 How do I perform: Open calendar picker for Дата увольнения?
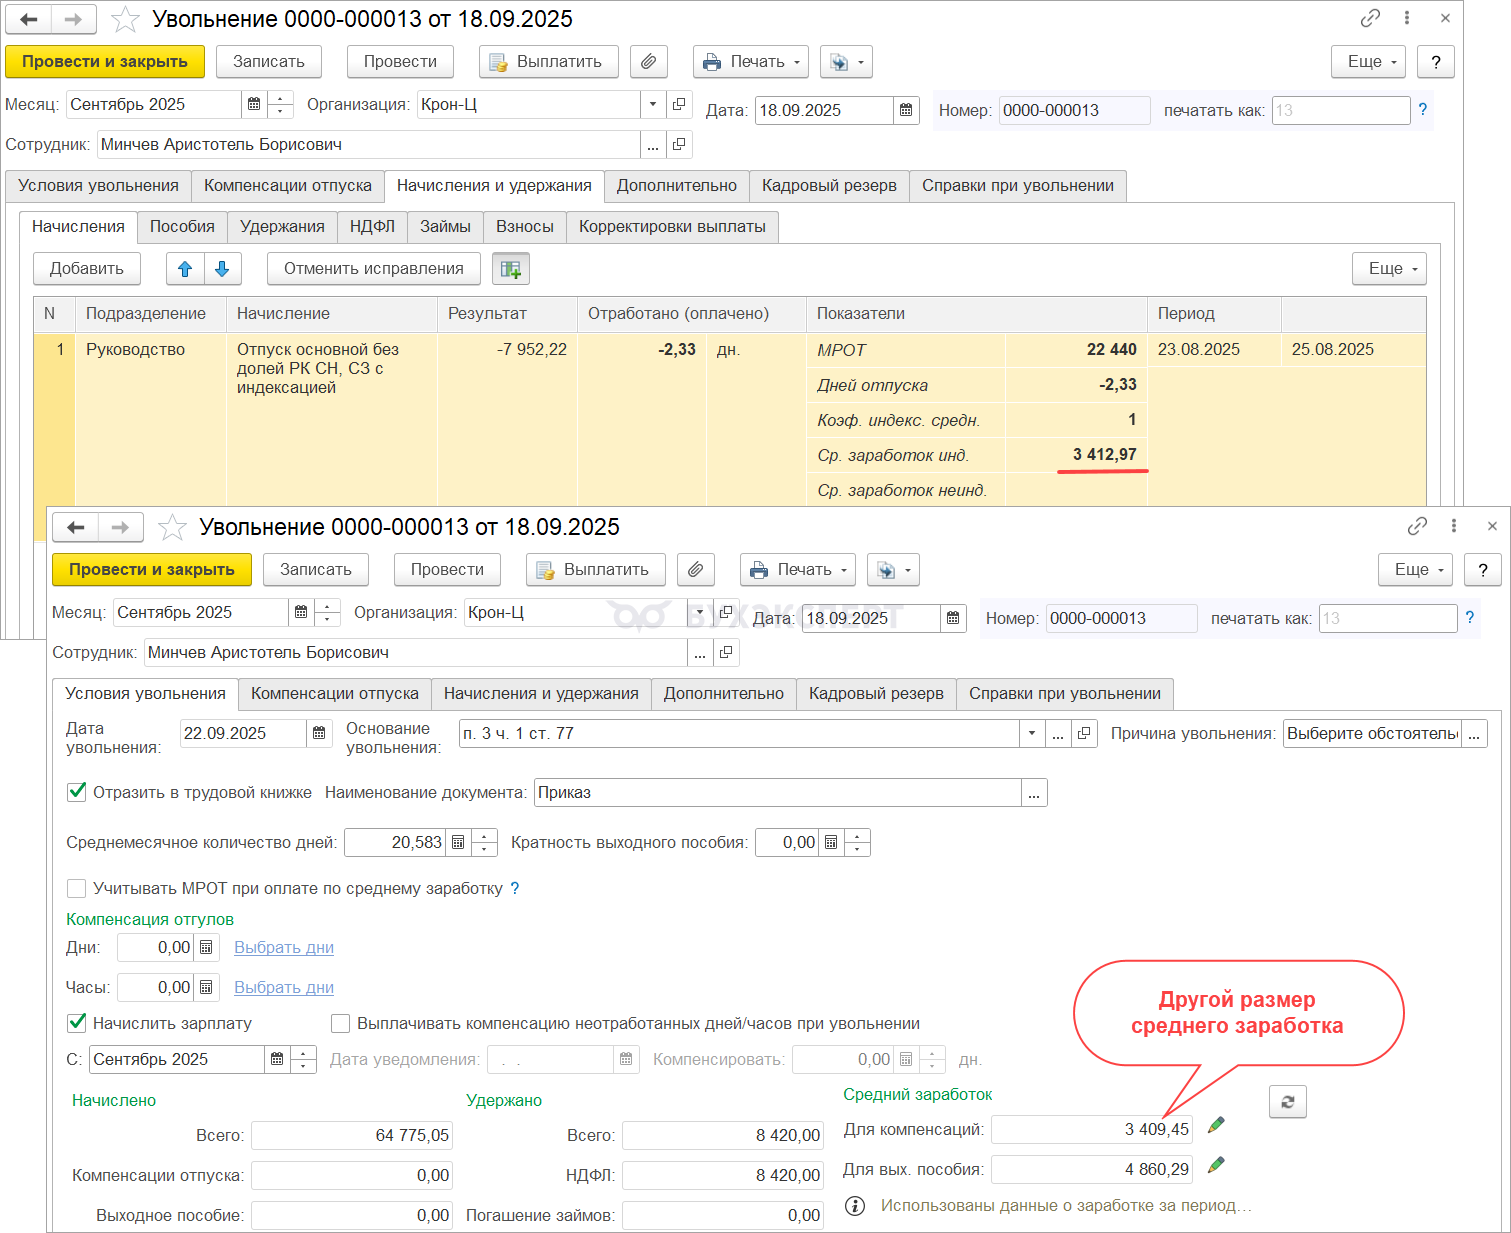tap(319, 734)
